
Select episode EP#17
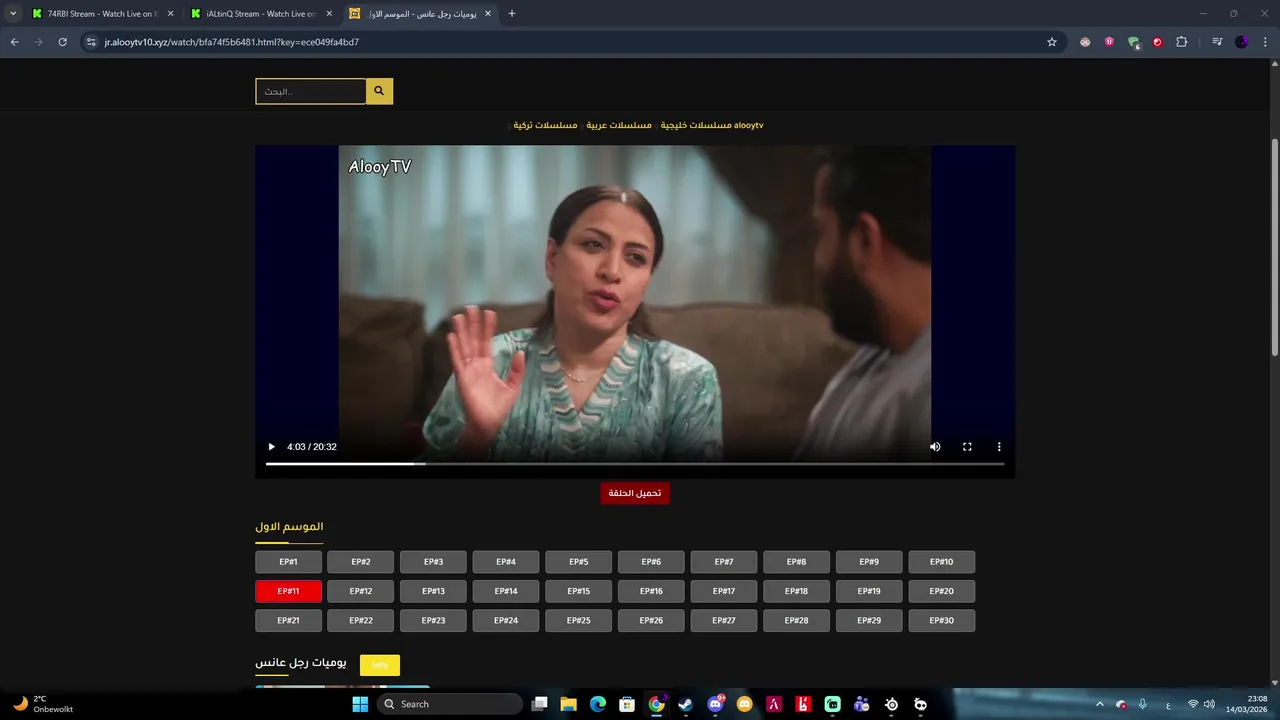pyautogui.click(x=724, y=591)
